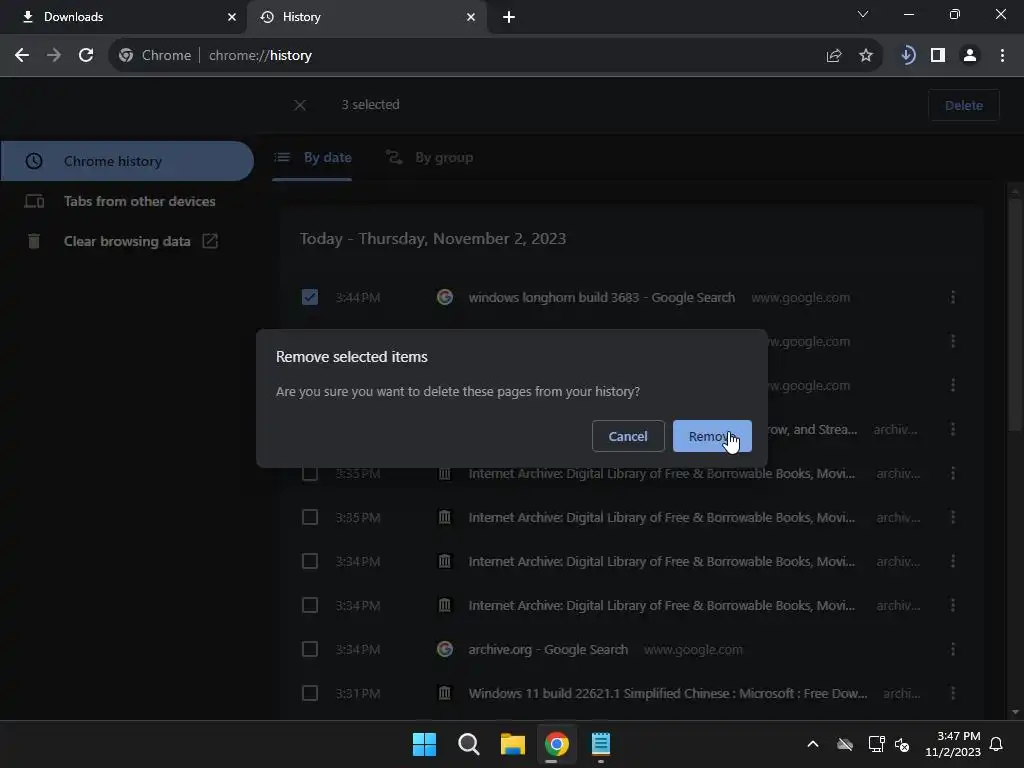
Task: Check the second 3:35 PM Internet Archive entry
Action: (310, 517)
